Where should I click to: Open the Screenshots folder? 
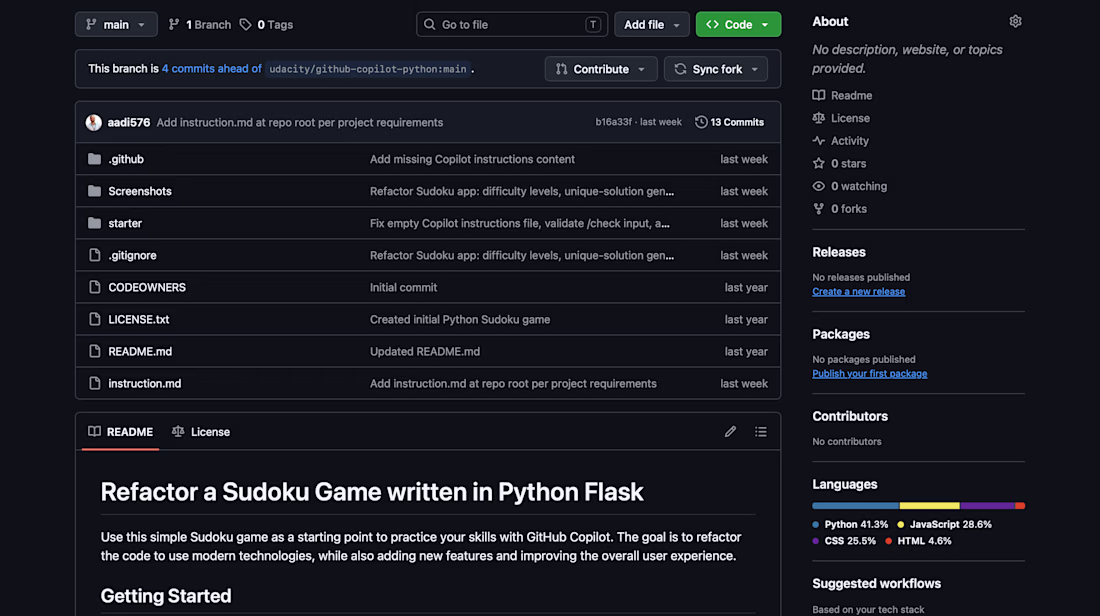(140, 191)
